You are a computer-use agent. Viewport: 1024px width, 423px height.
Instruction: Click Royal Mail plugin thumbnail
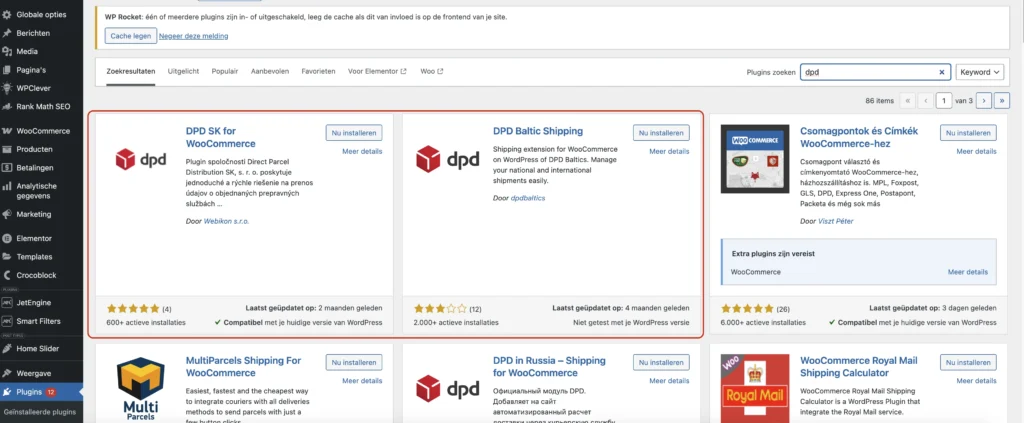pos(755,388)
